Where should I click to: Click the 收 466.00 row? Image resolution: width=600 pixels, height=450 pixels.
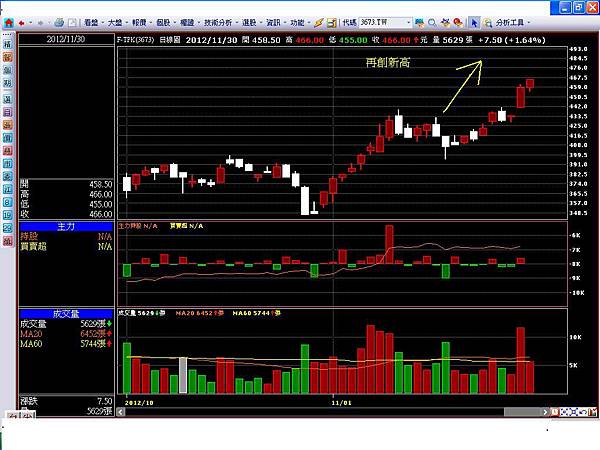pyautogui.click(x=66, y=214)
